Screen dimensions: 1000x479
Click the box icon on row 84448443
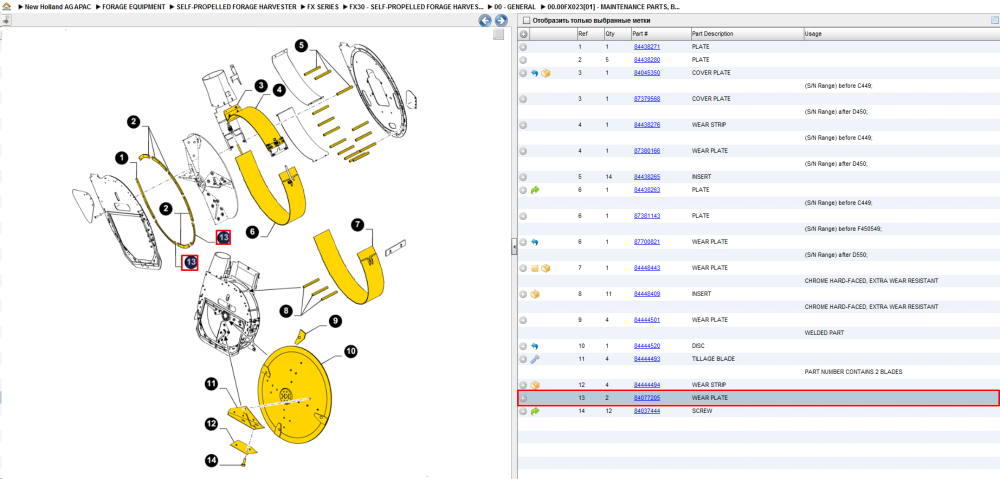tap(545, 269)
